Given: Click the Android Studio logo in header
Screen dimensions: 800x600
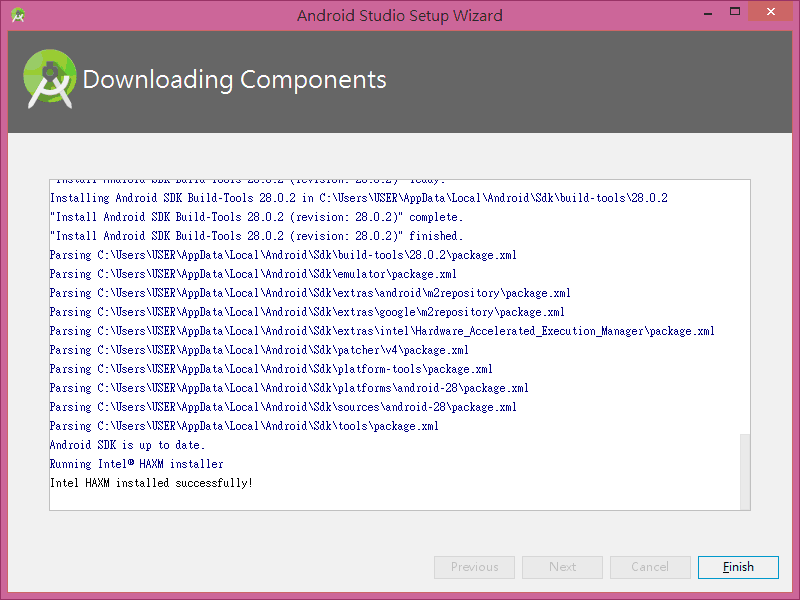Looking at the screenshot, I should click(x=49, y=79).
